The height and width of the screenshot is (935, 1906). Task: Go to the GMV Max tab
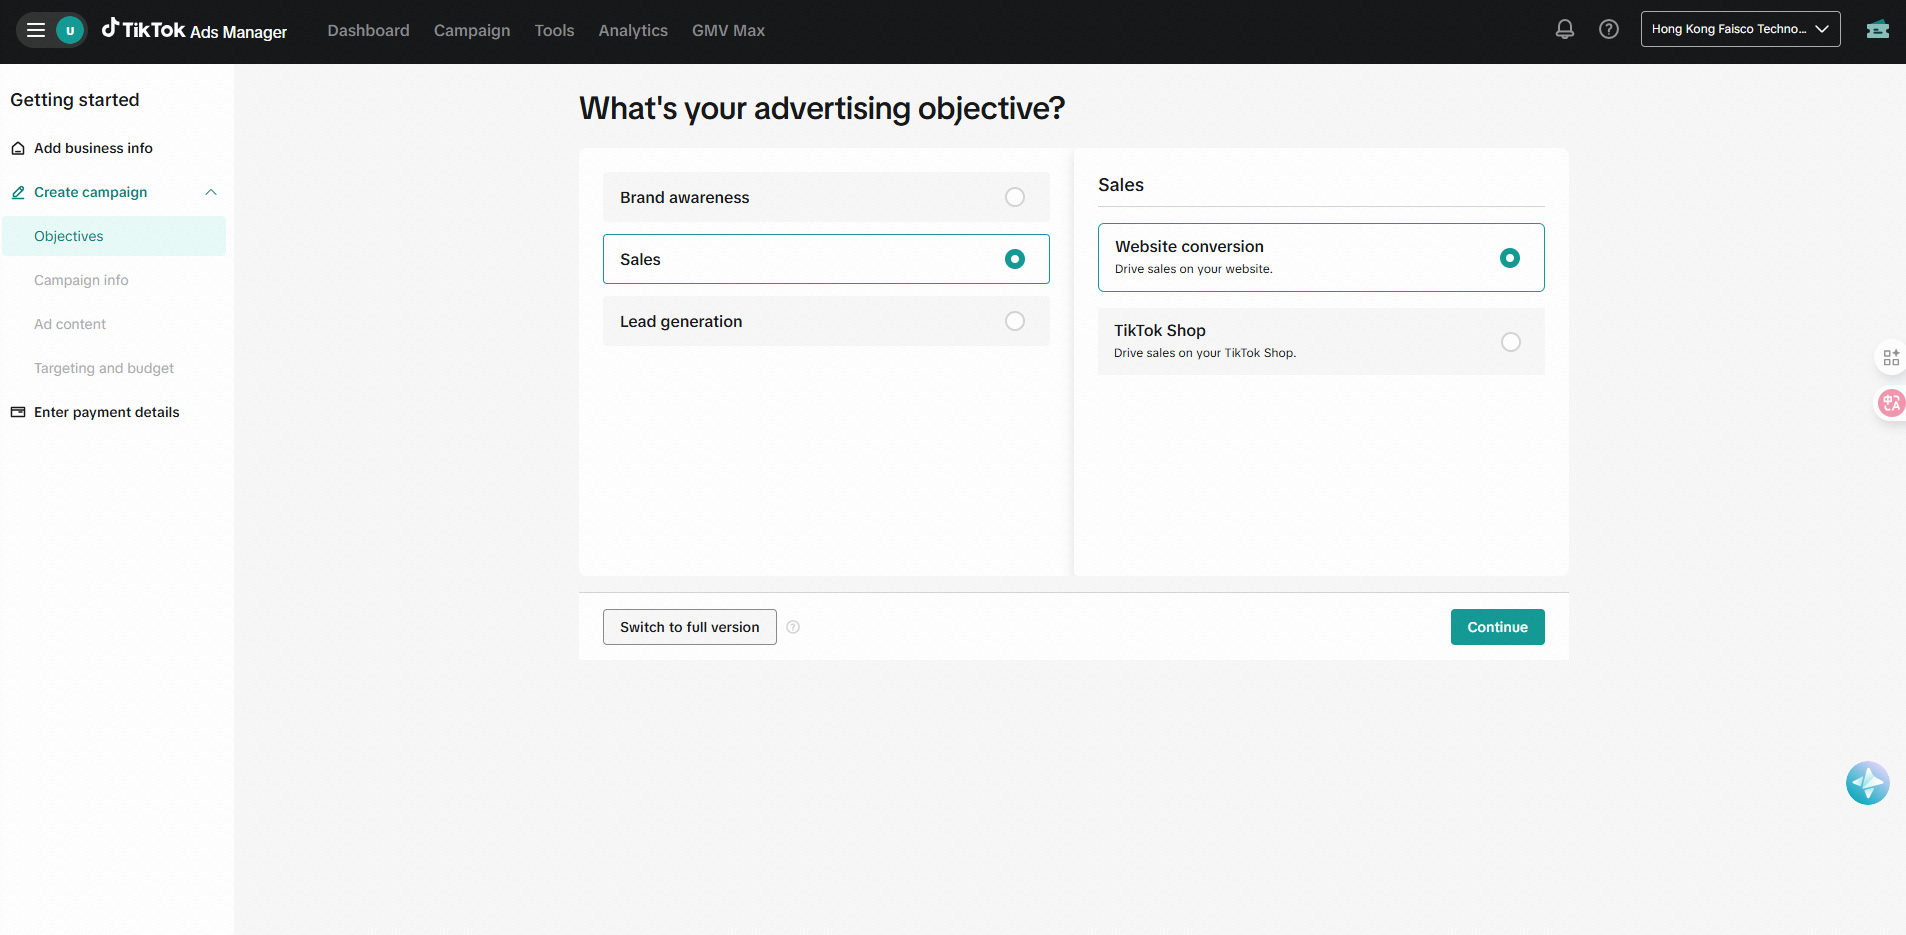(728, 31)
